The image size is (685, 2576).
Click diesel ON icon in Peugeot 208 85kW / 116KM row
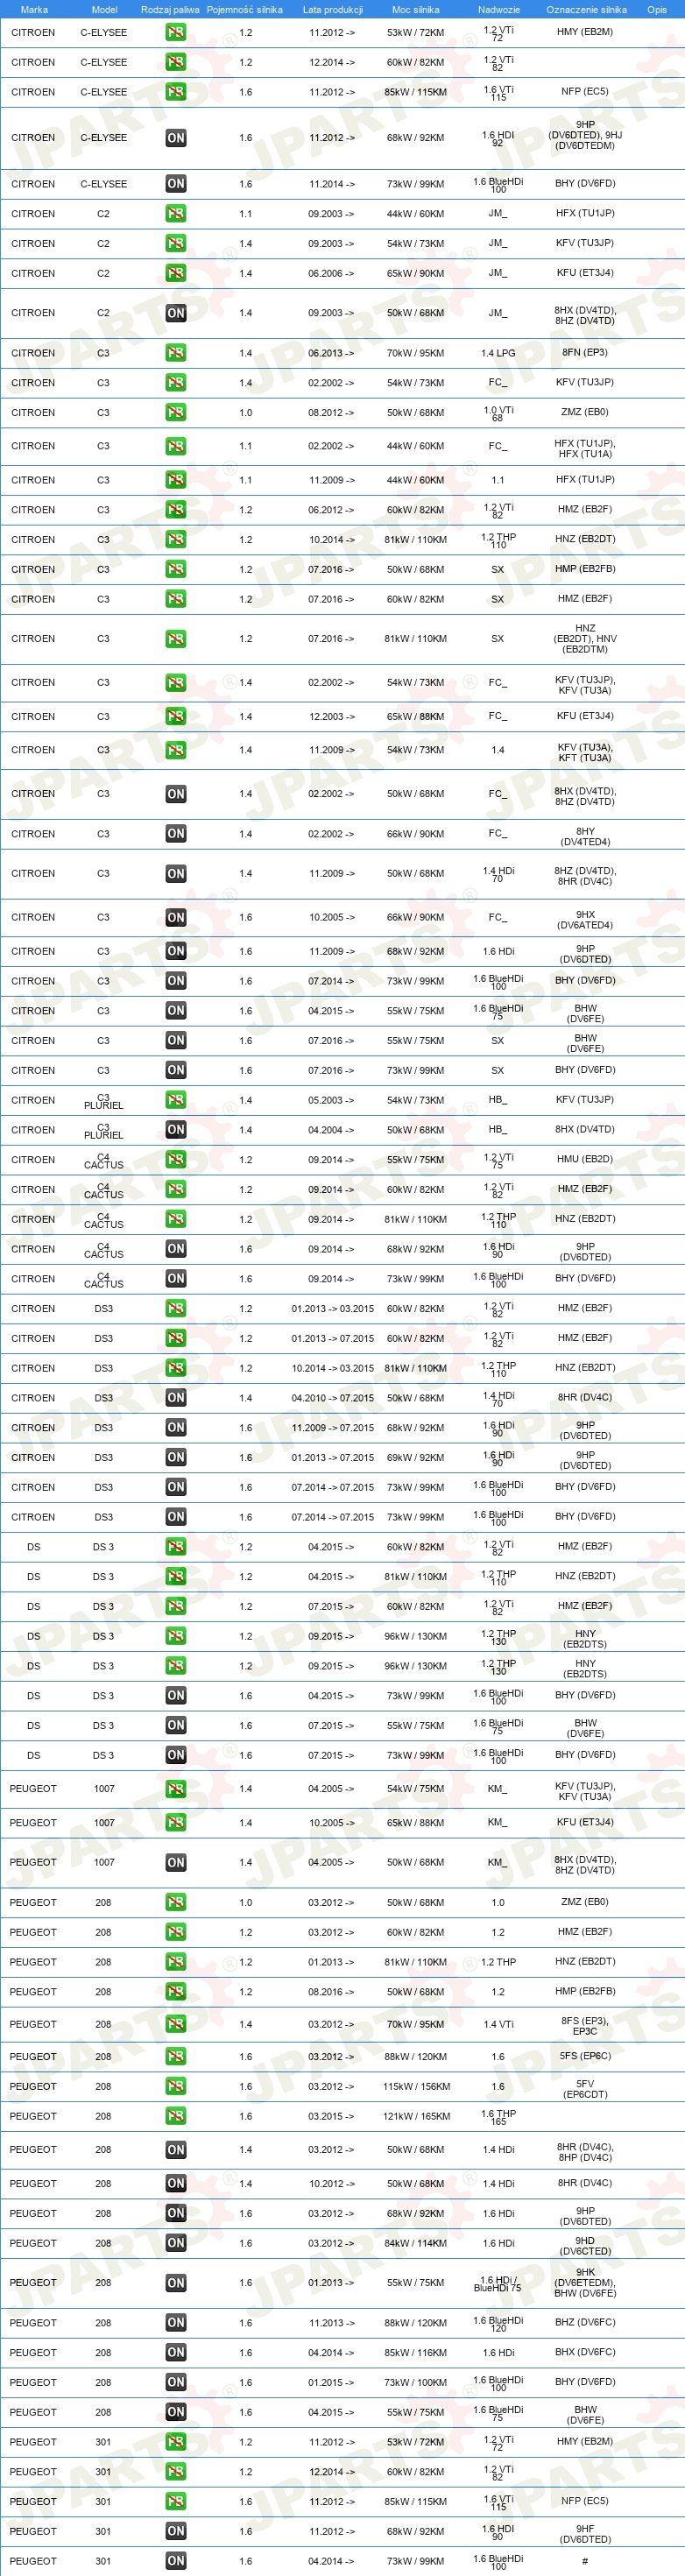pyautogui.click(x=176, y=2353)
